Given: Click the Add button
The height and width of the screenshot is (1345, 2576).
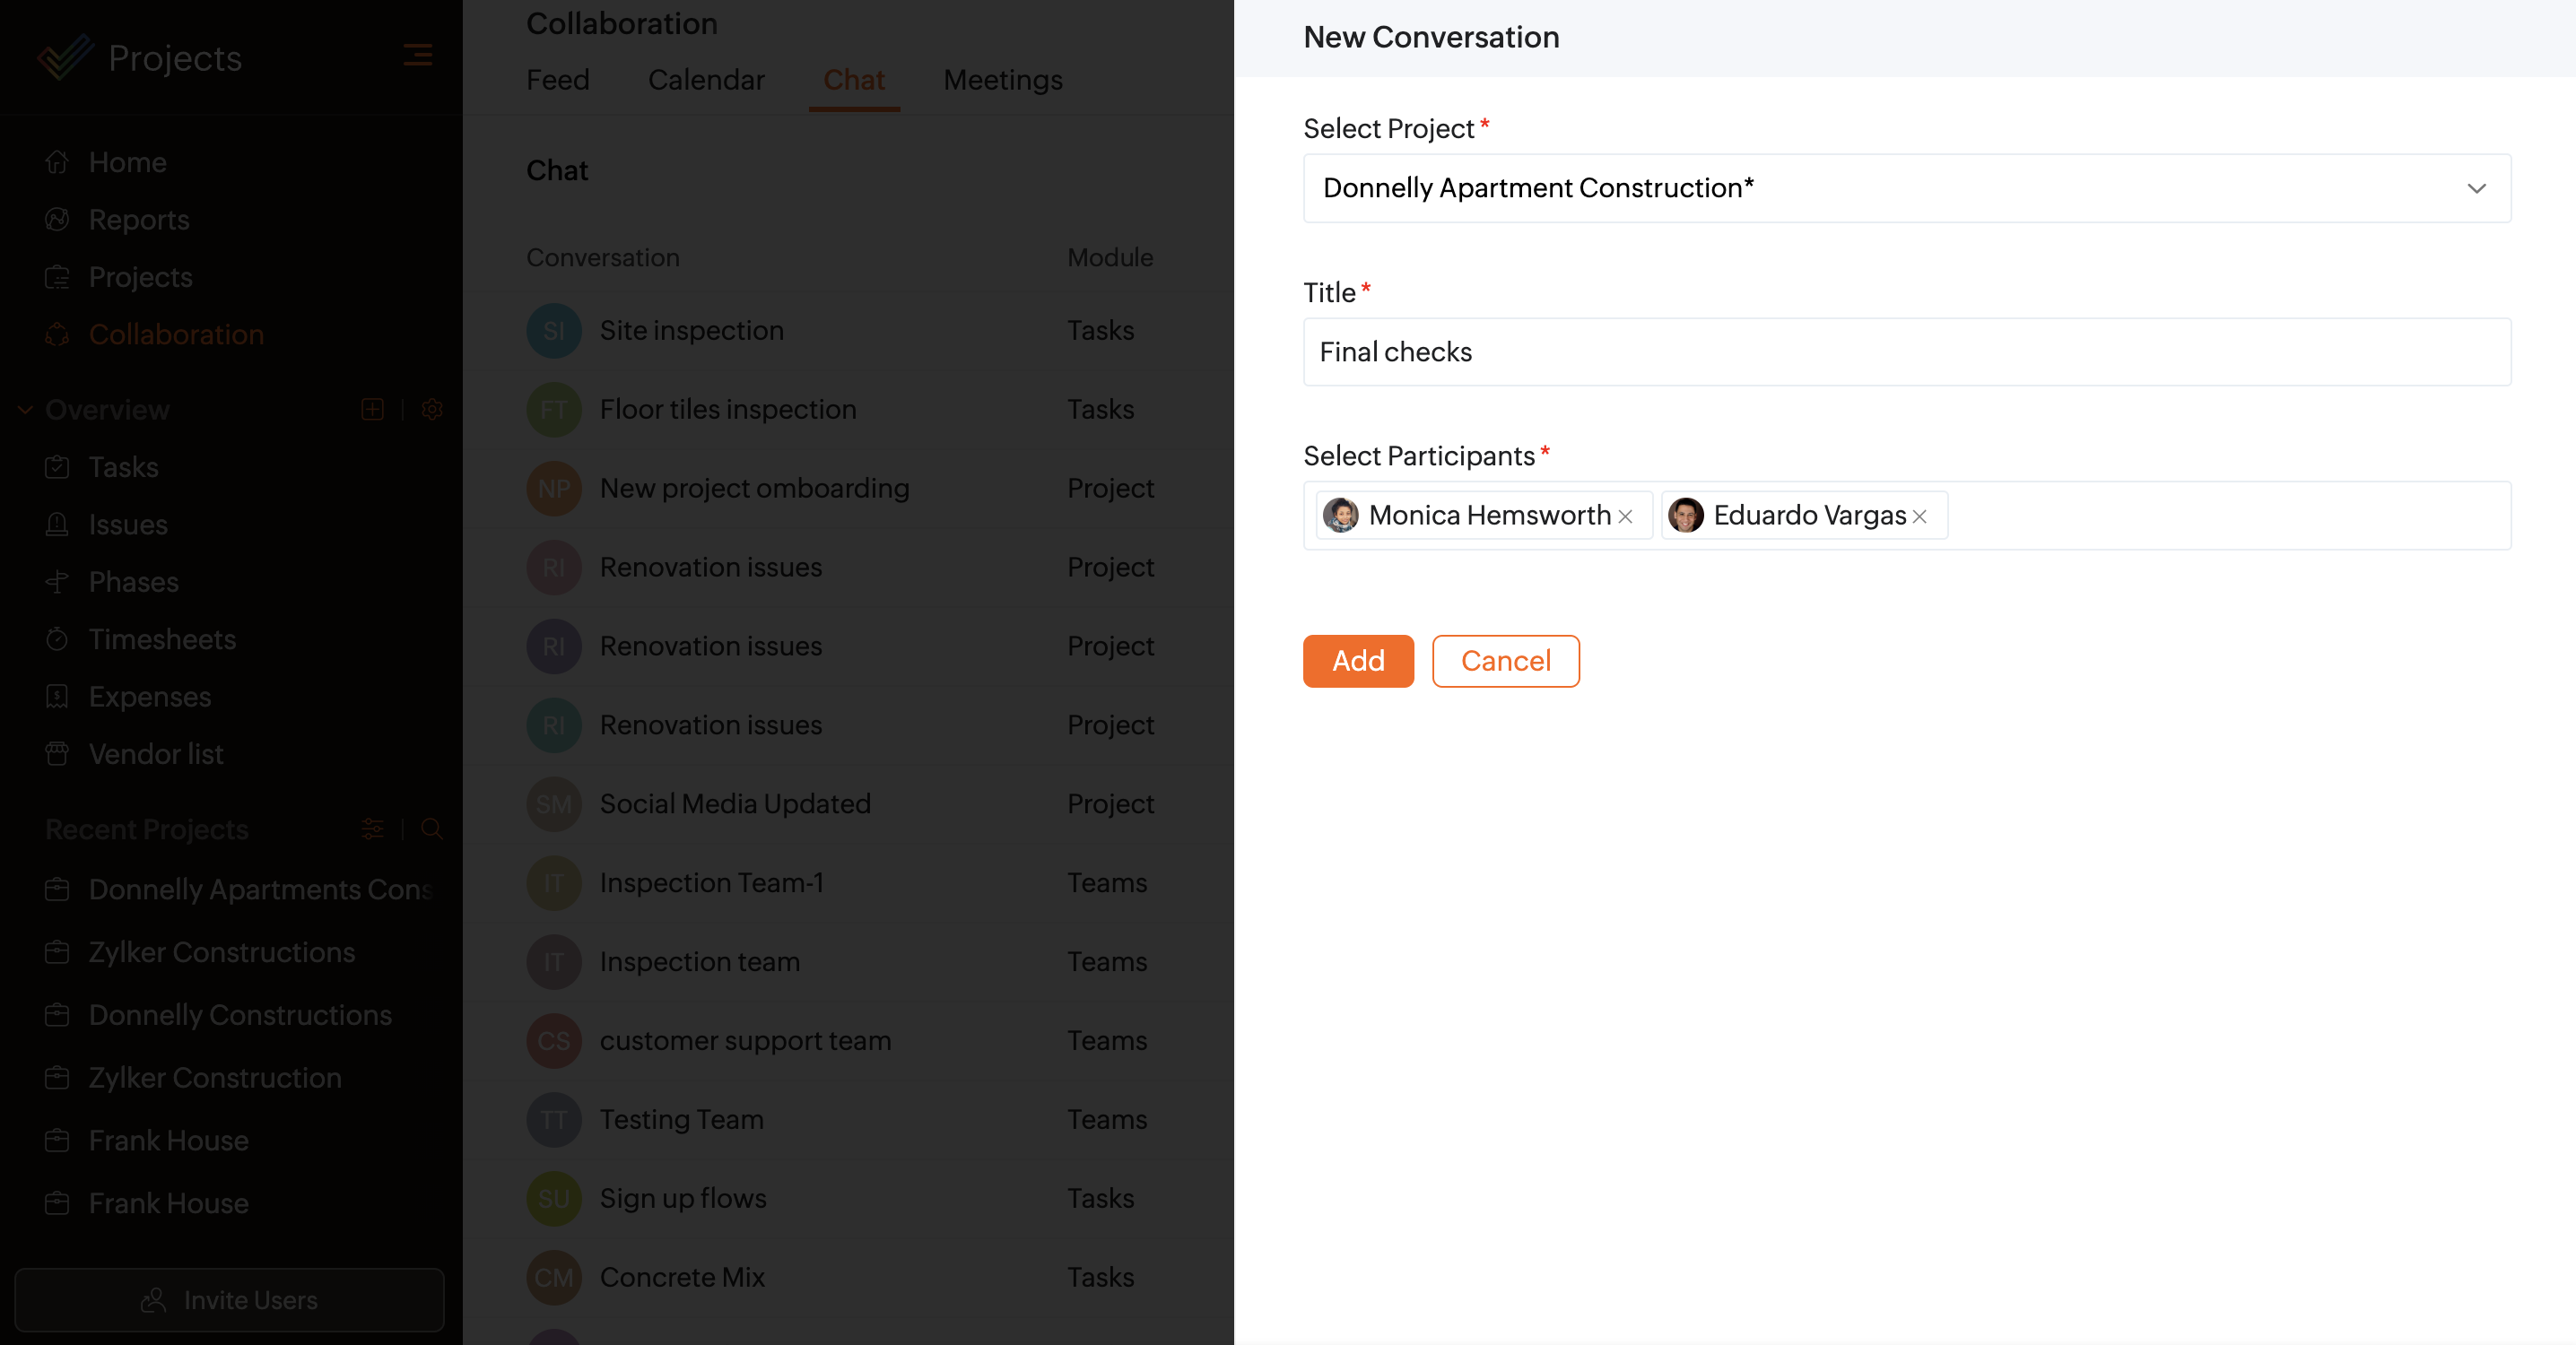Looking at the screenshot, I should point(1357,661).
